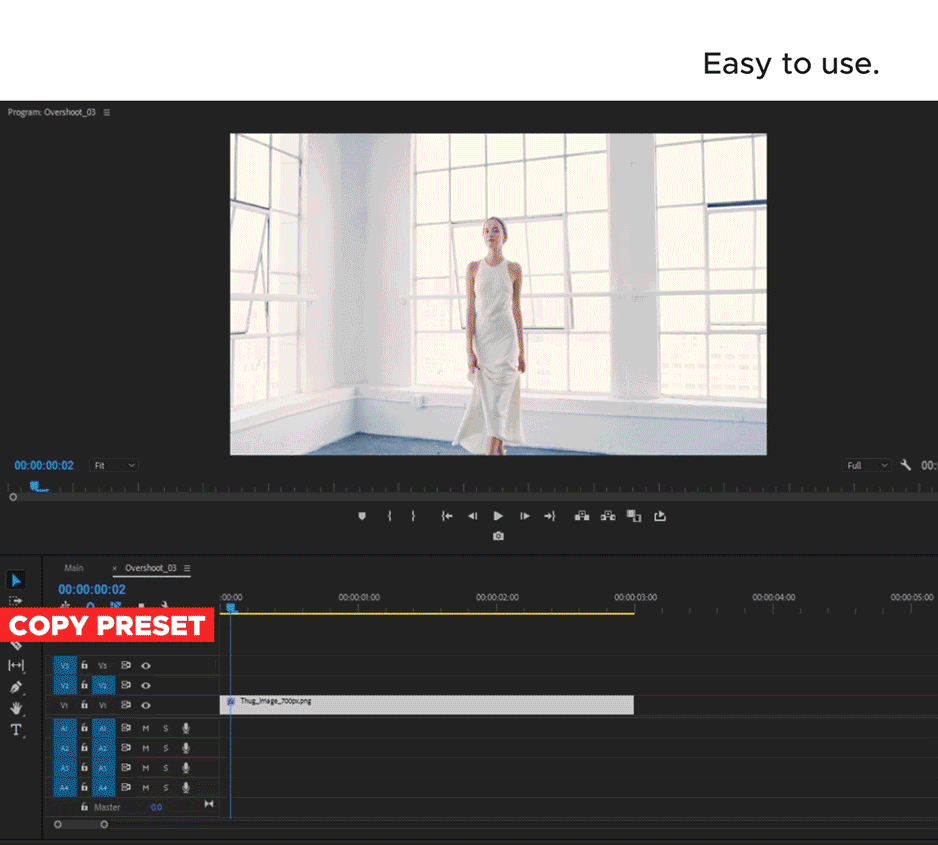Click the Go to In button
This screenshot has height=845, width=938.
point(447,516)
